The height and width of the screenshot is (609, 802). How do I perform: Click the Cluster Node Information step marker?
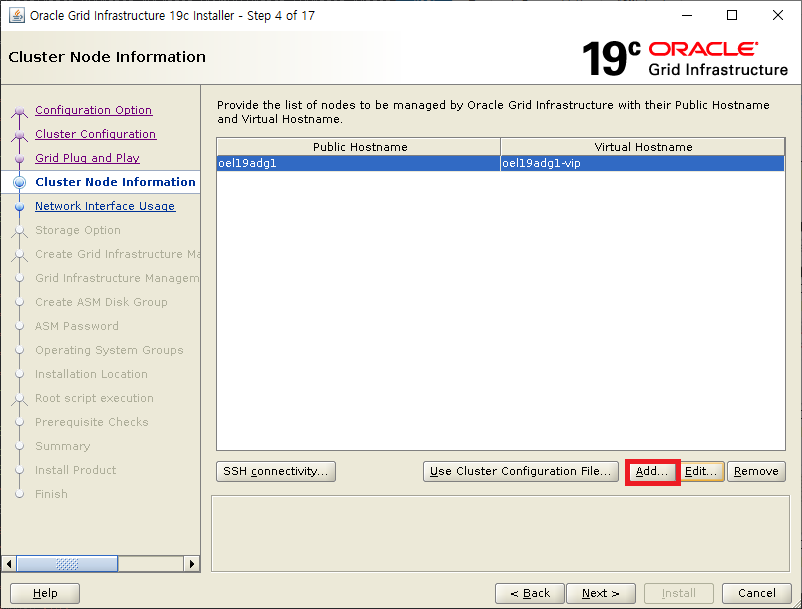pos(19,183)
